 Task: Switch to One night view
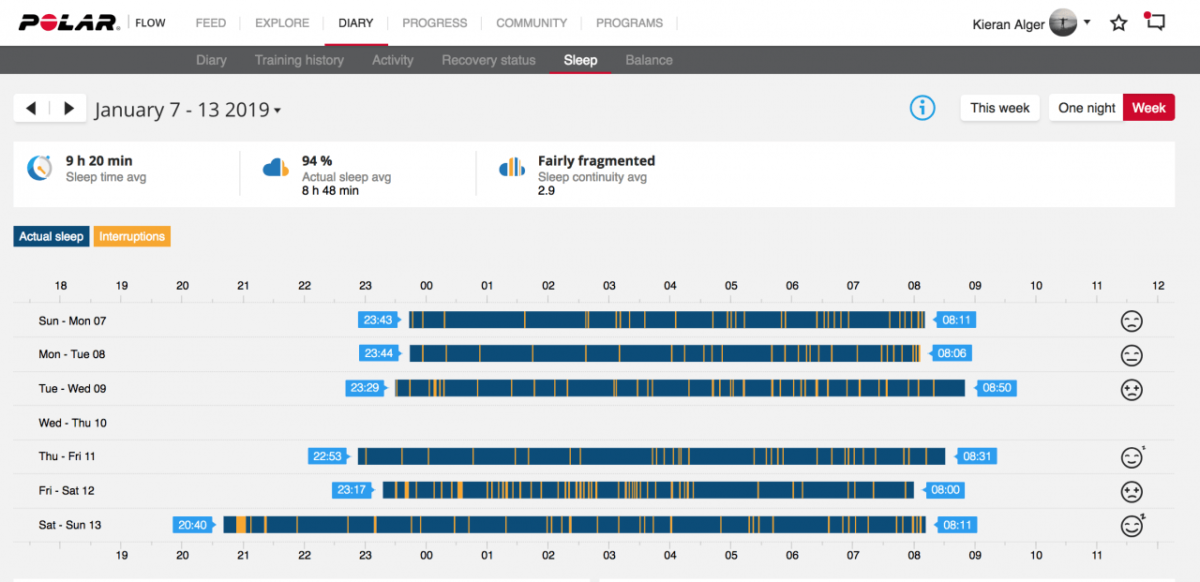click(1086, 108)
